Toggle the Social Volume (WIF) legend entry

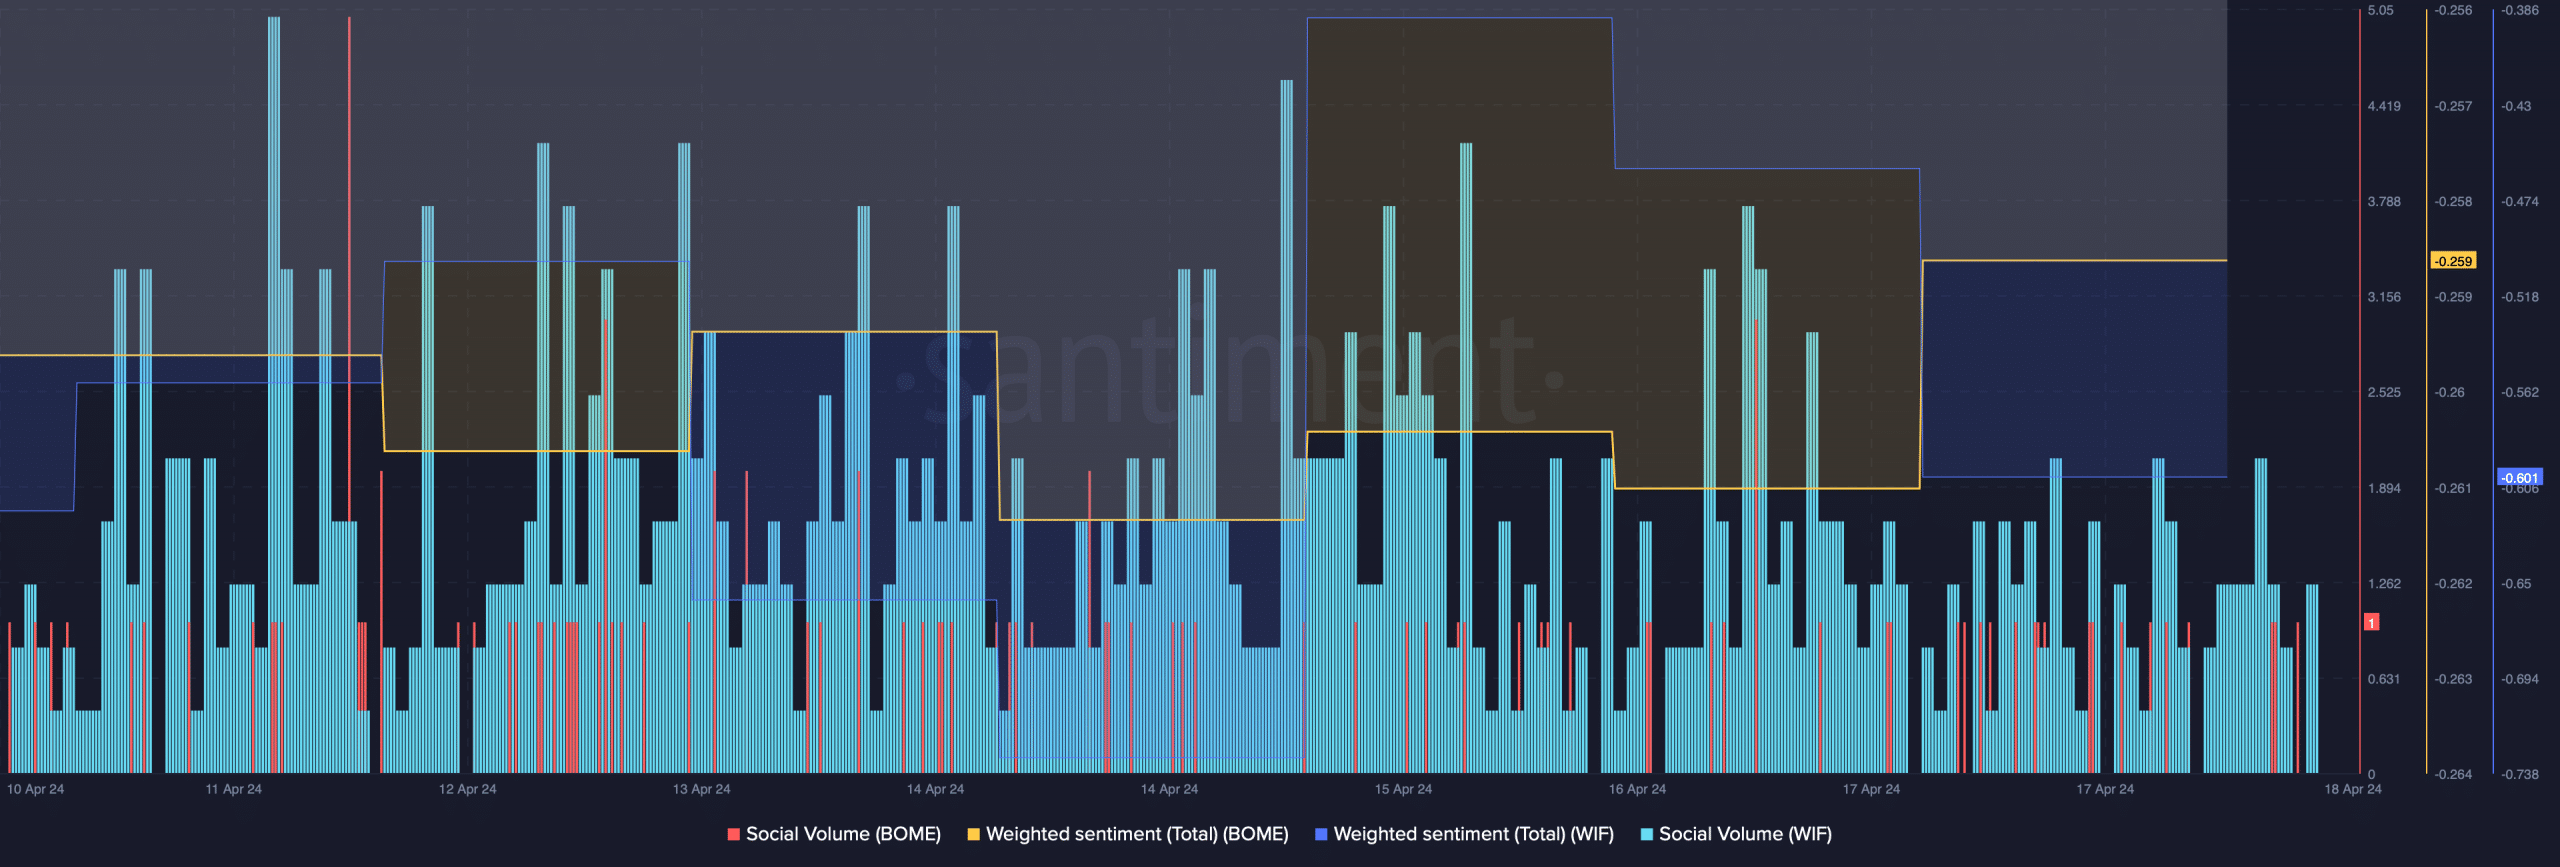[1736, 834]
